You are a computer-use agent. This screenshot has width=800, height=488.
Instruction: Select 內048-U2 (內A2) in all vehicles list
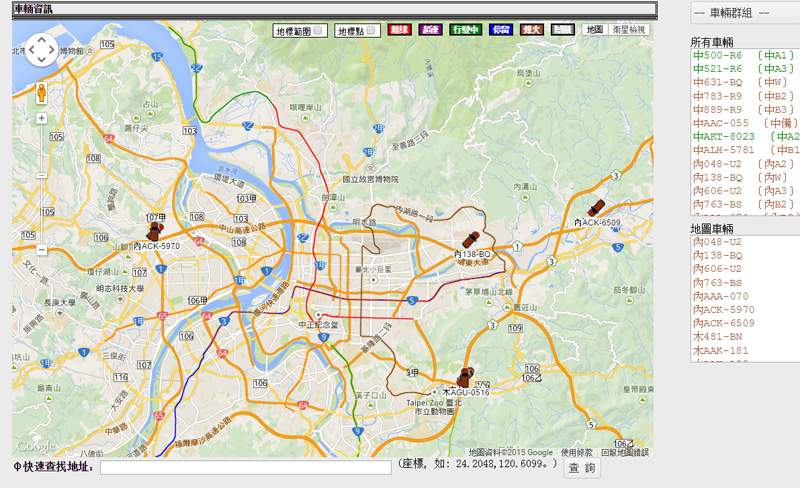click(744, 164)
